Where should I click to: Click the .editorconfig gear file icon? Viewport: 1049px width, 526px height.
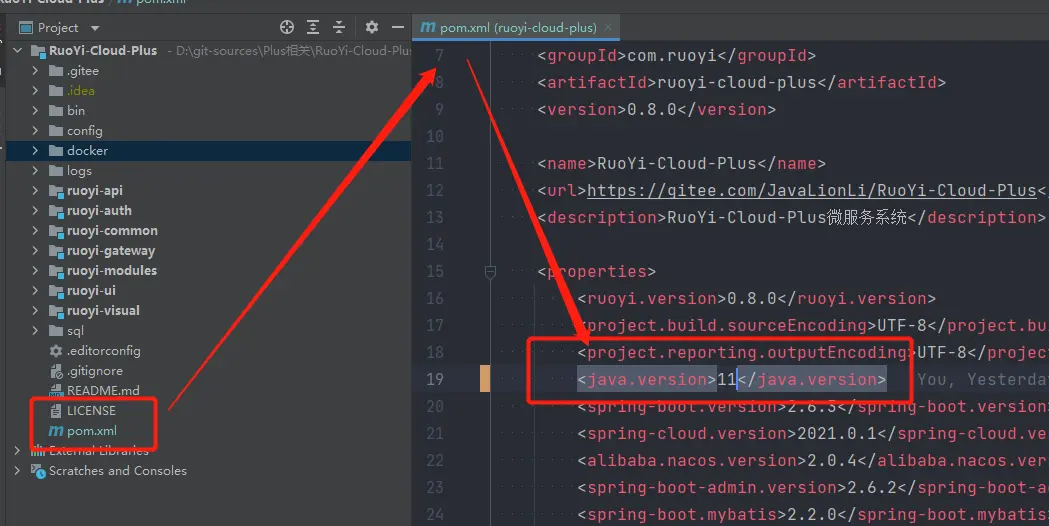click(56, 351)
